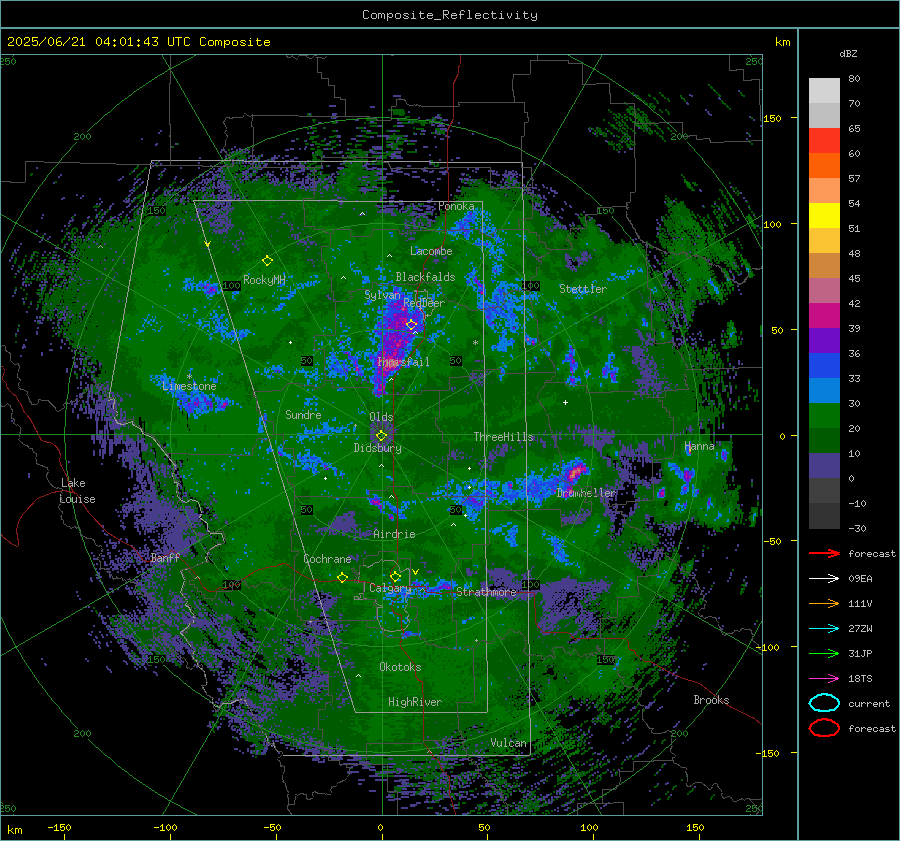Click the Cochrane town label
This screenshot has width=900, height=841.
click(327, 559)
